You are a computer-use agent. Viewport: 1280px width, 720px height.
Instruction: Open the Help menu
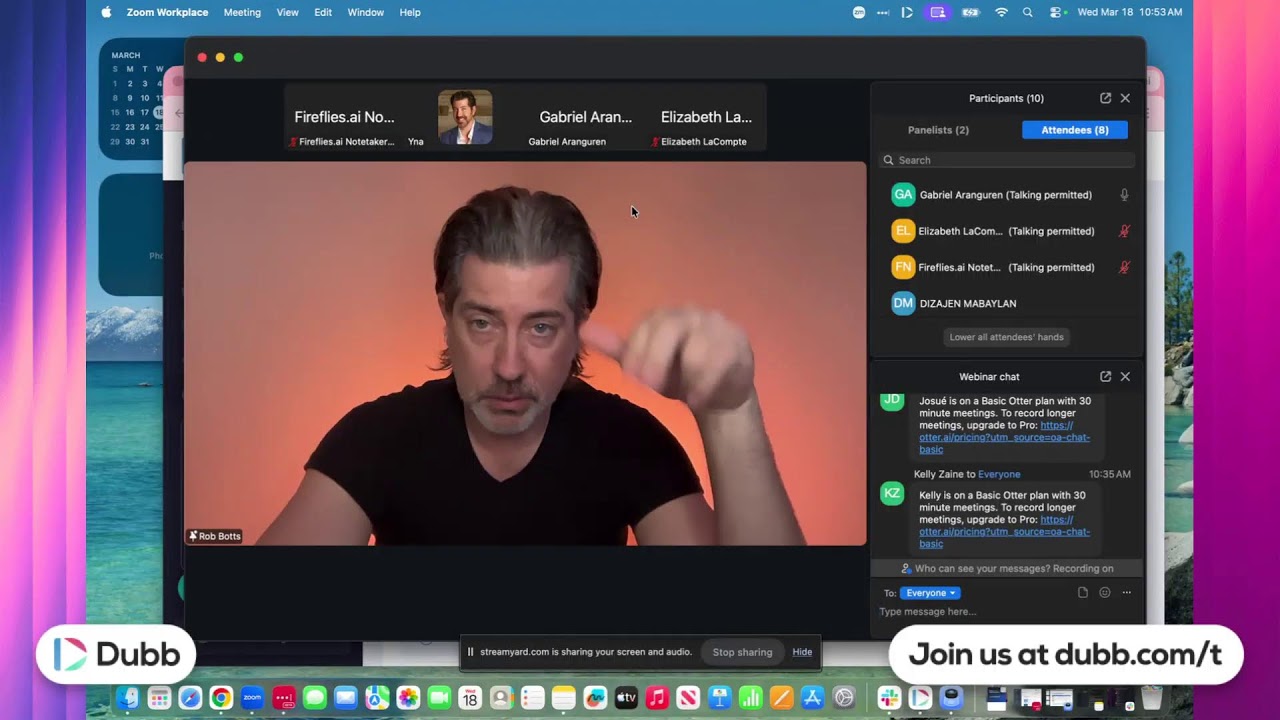[410, 12]
